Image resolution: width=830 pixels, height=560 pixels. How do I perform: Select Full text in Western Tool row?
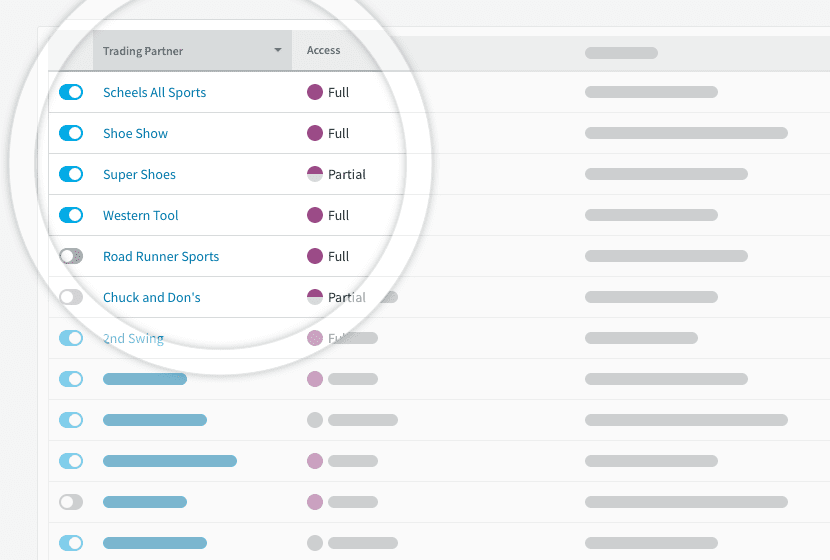coord(338,215)
